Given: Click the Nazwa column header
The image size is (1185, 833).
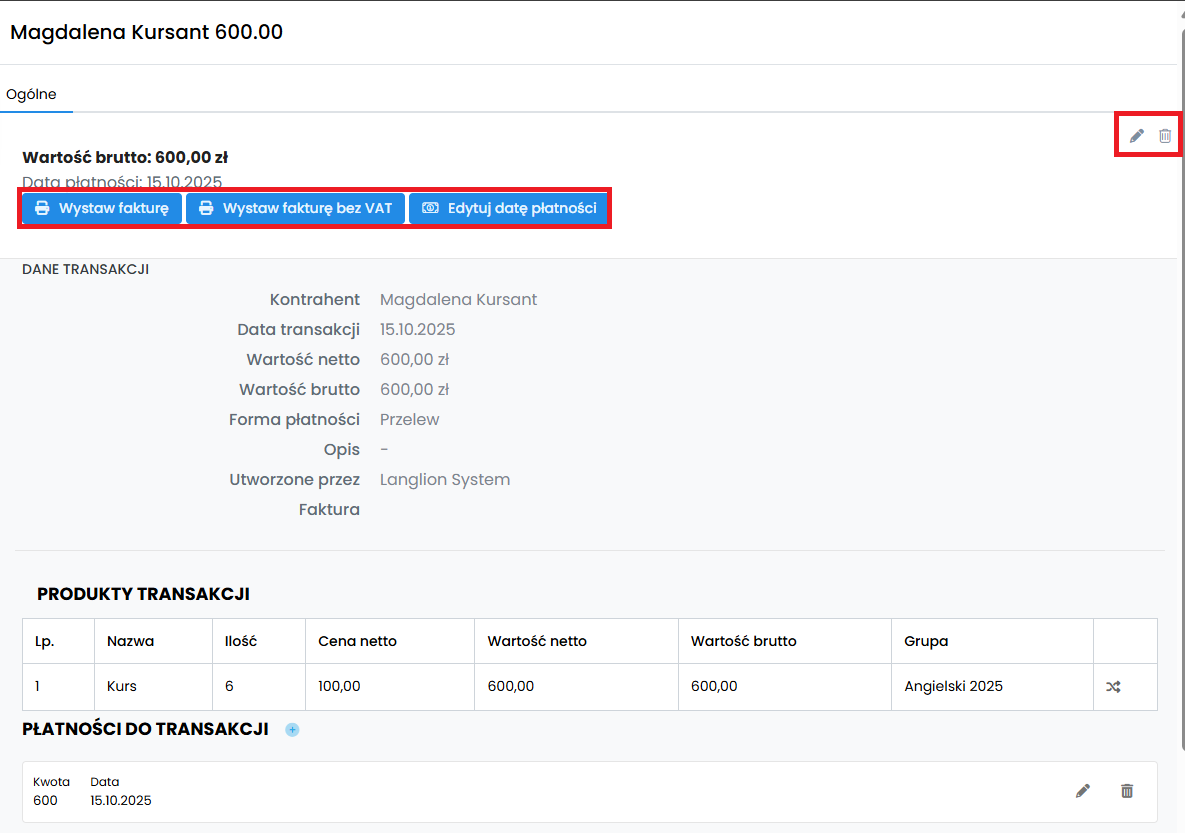Looking at the screenshot, I should click(131, 641).
